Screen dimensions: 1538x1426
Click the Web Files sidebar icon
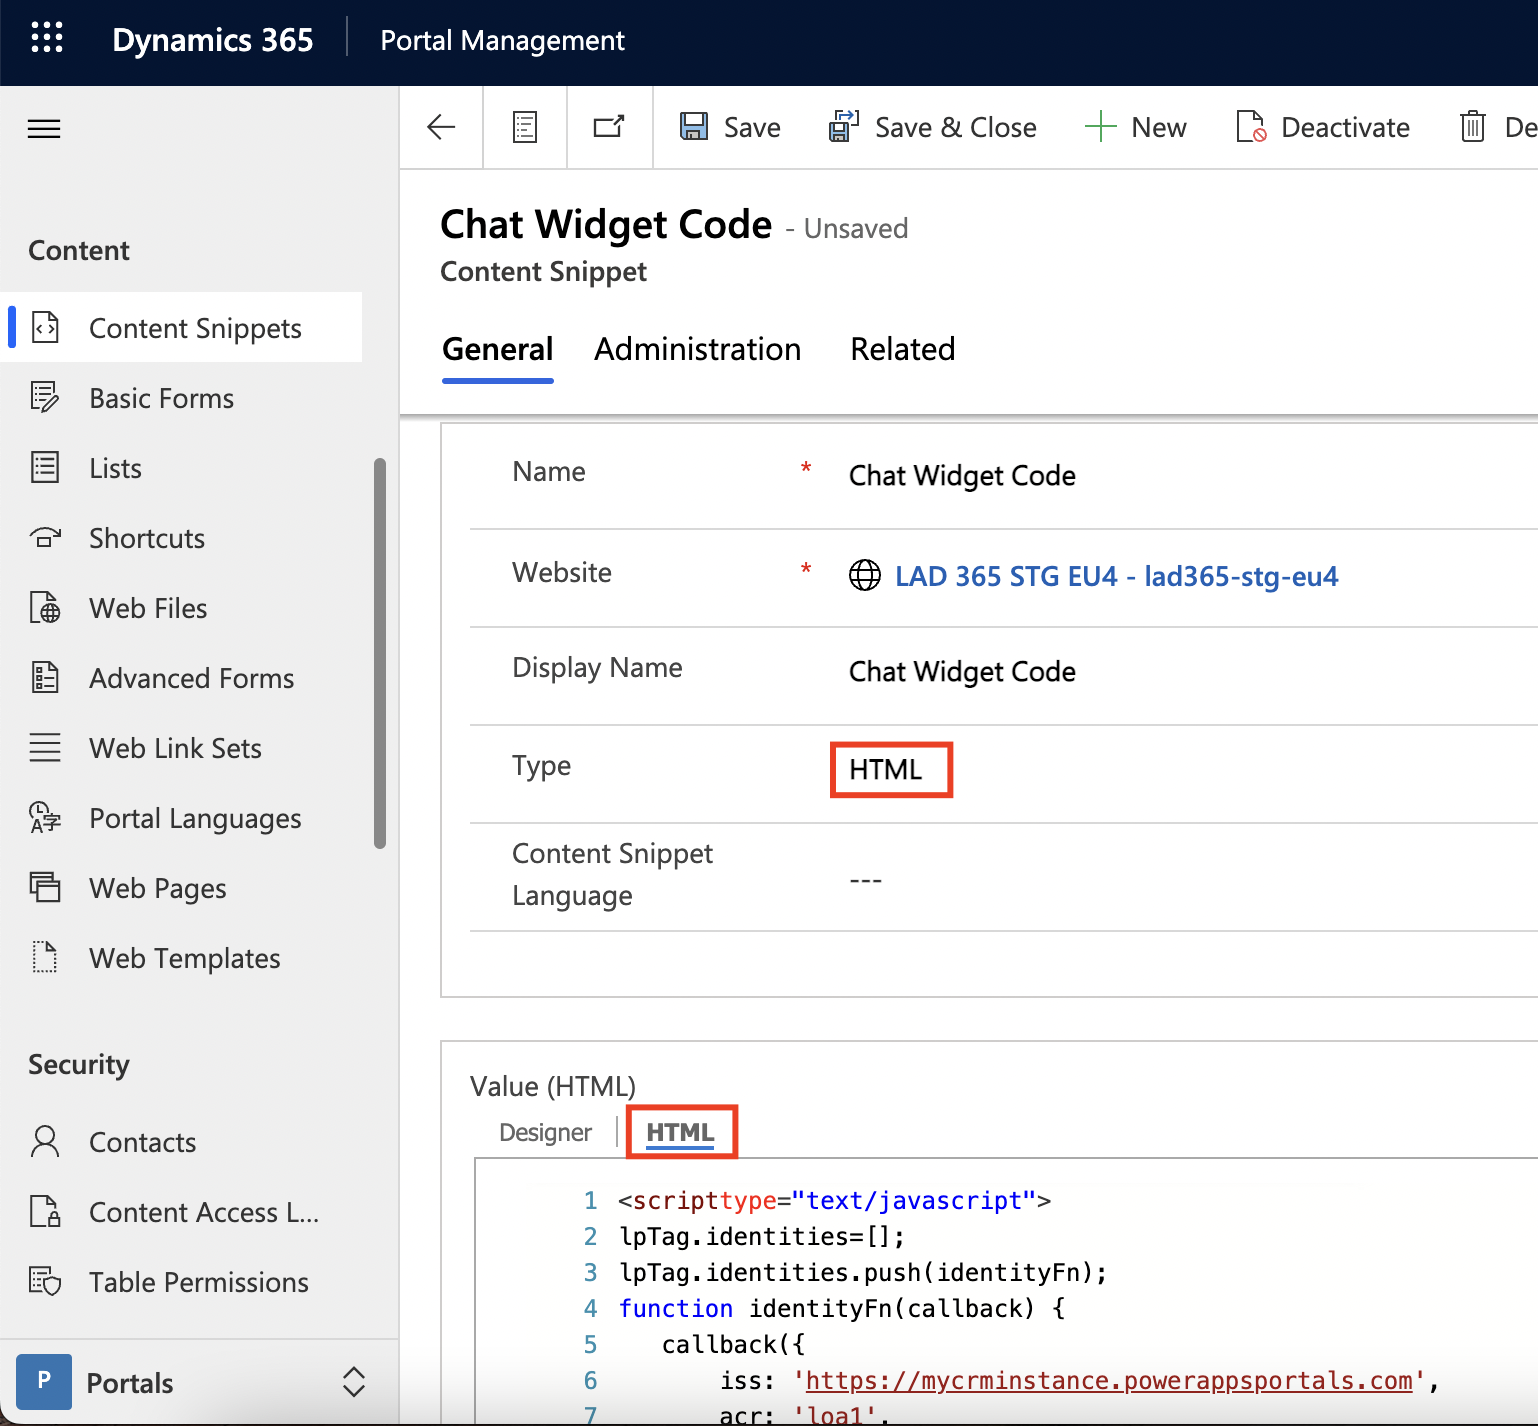coord(45,607)
